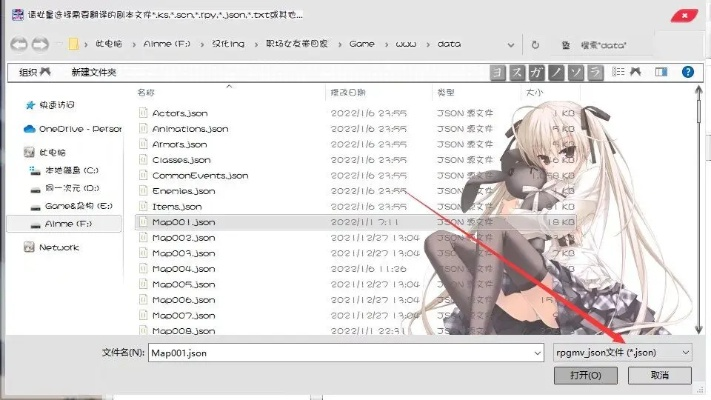This screenshot has width=711, height=400.
Task: Select the Actors.json file icon
Action: 143,113
